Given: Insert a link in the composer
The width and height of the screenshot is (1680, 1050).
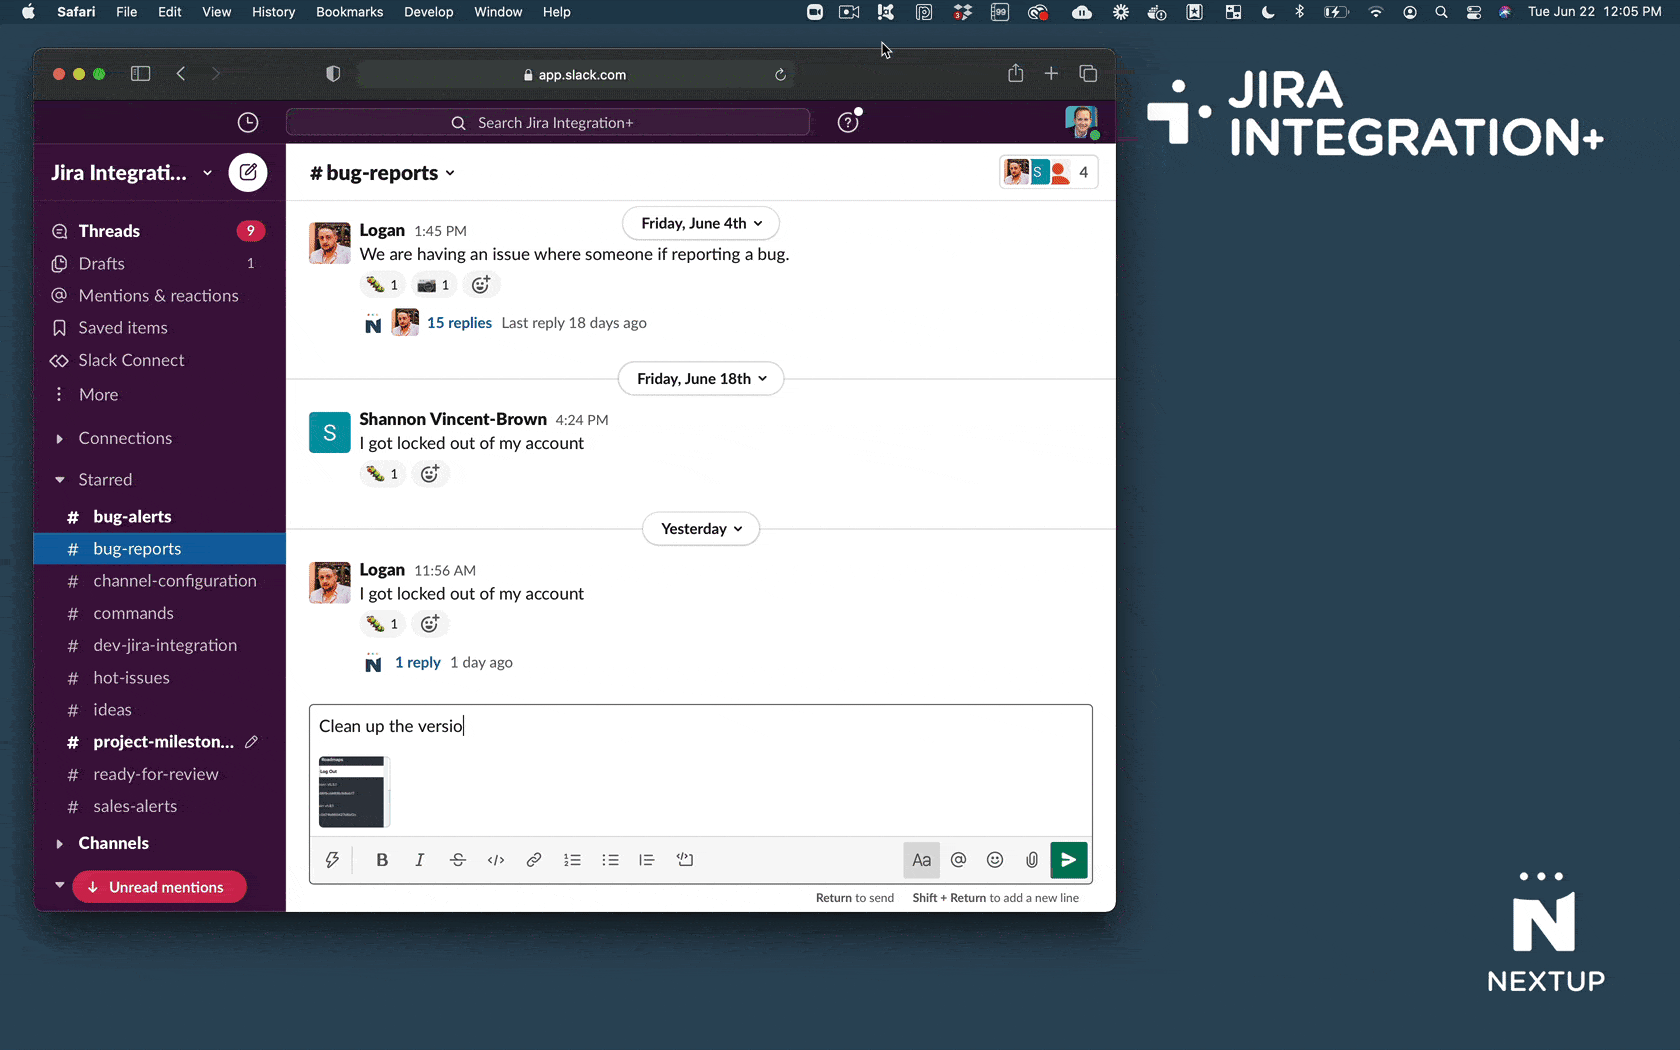Looking at the screenshot, I should pyautogui.click(x=534, y=860).
